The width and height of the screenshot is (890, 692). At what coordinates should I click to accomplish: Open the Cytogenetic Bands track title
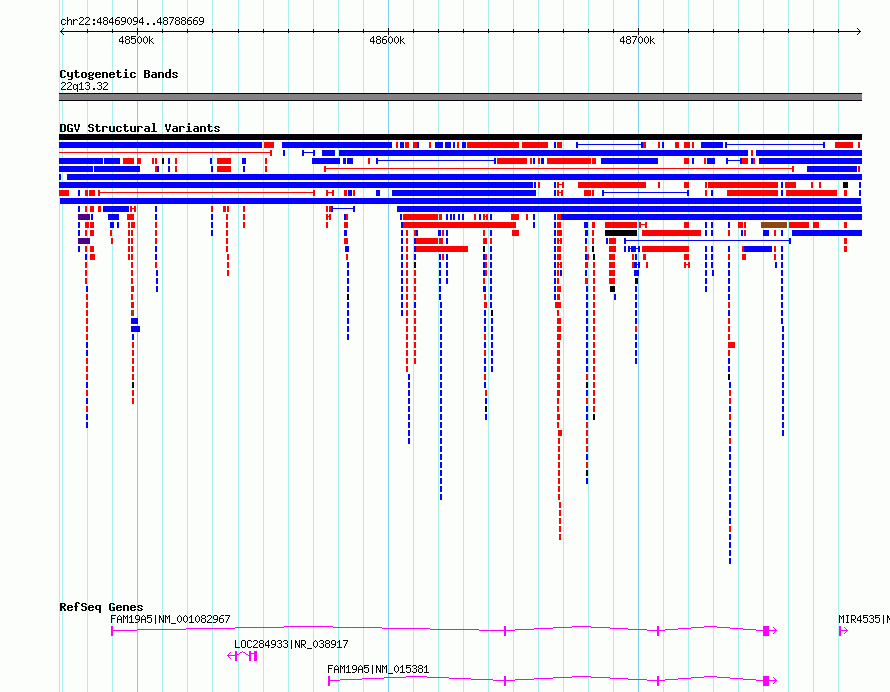point(119,74)
